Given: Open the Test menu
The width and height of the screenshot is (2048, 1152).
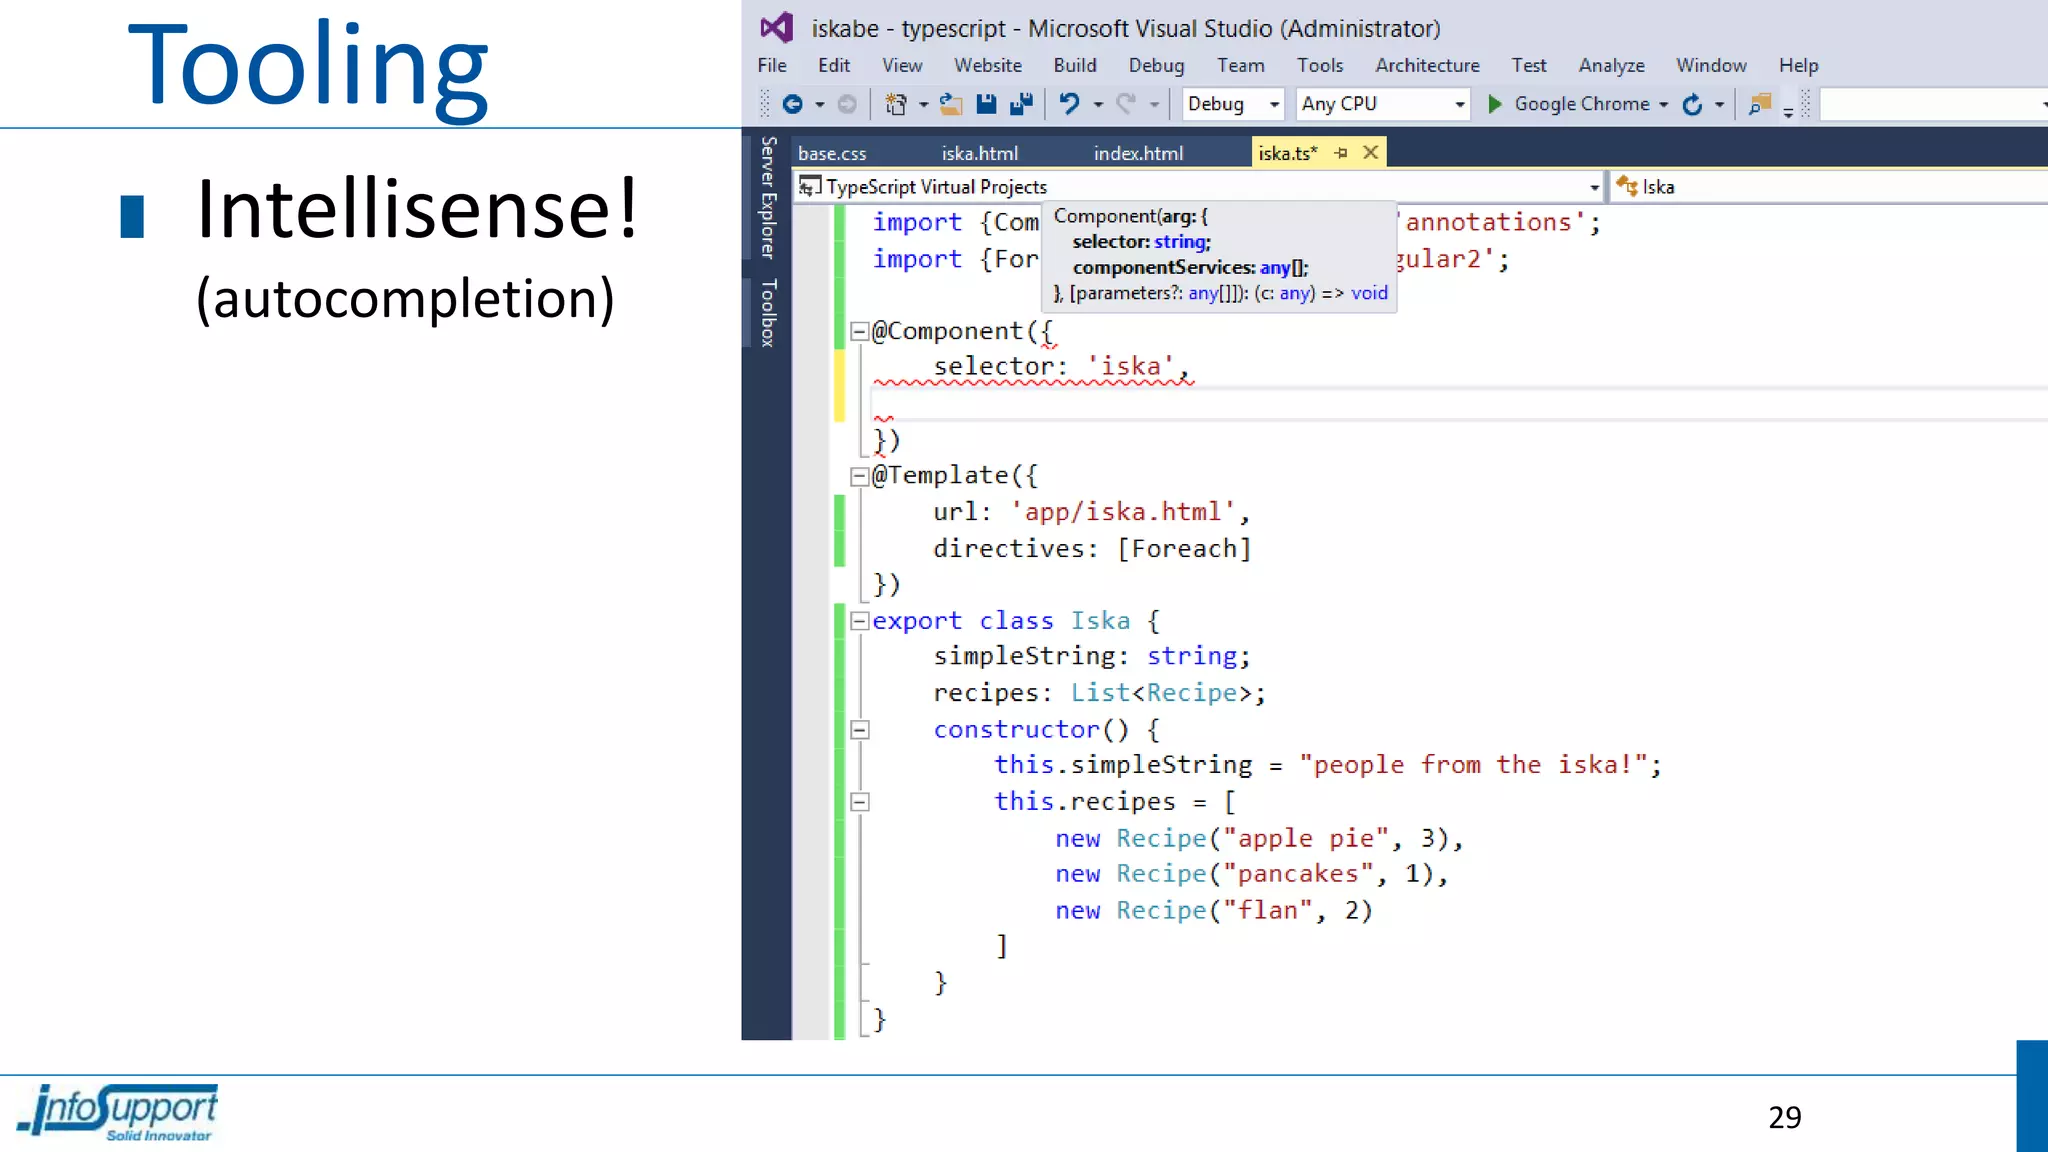Looking at the screenshot, I should [1529, 65].
